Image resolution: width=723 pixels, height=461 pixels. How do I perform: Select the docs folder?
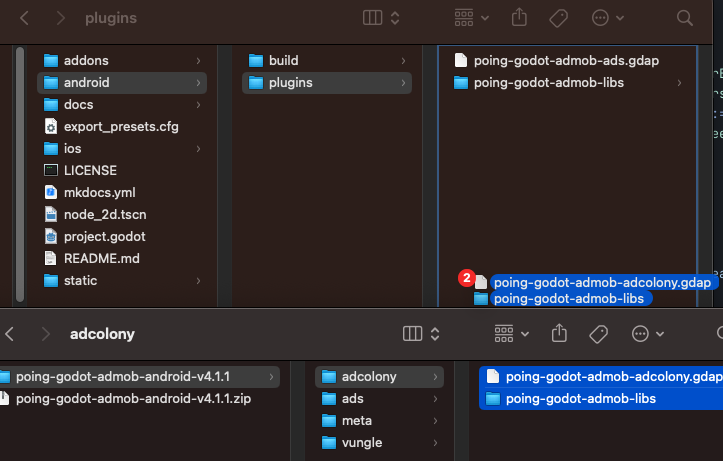coord(122,105)
